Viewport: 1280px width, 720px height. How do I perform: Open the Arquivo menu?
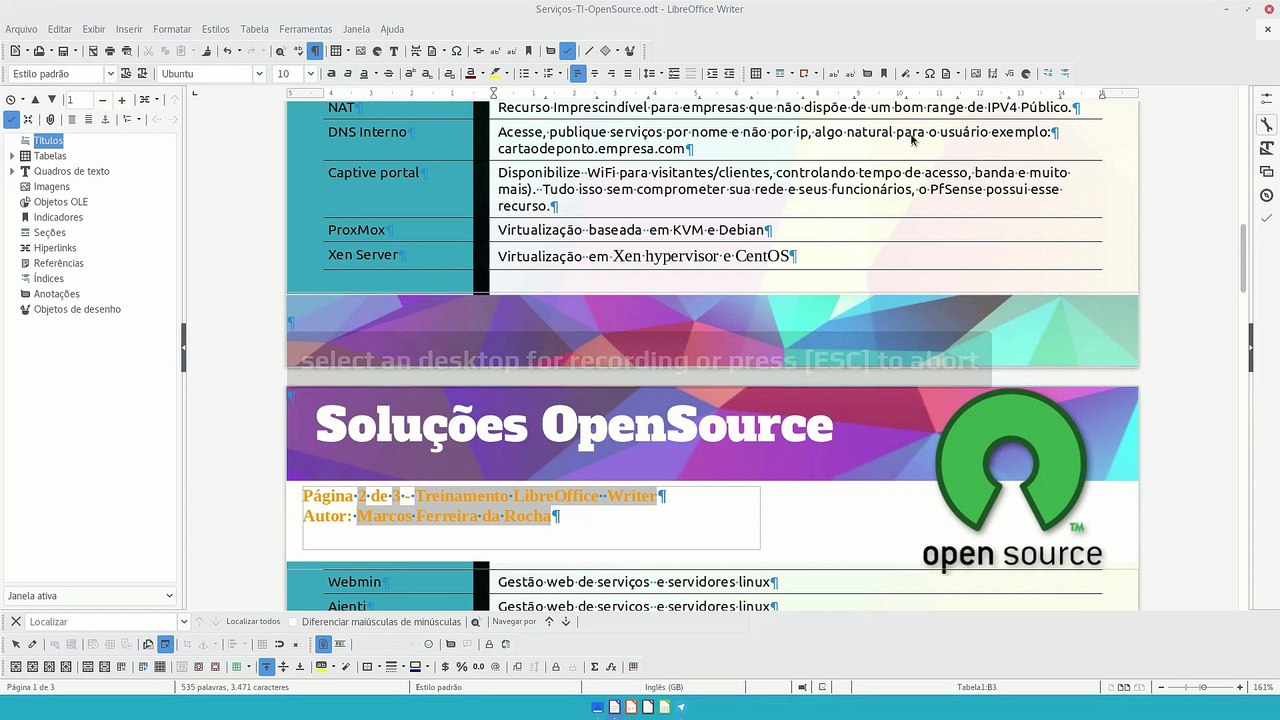tap(21, 29)
